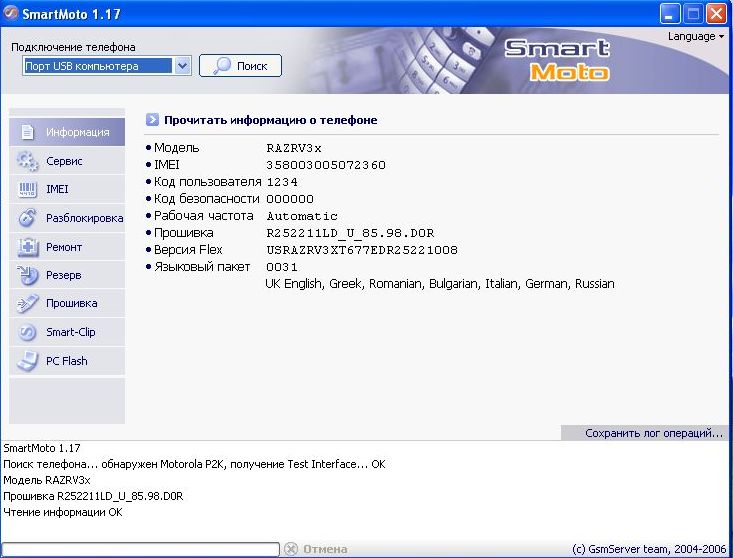Click the Automatic frequency value
Screen dimensions: 733x558
click(x=302, y=216)
